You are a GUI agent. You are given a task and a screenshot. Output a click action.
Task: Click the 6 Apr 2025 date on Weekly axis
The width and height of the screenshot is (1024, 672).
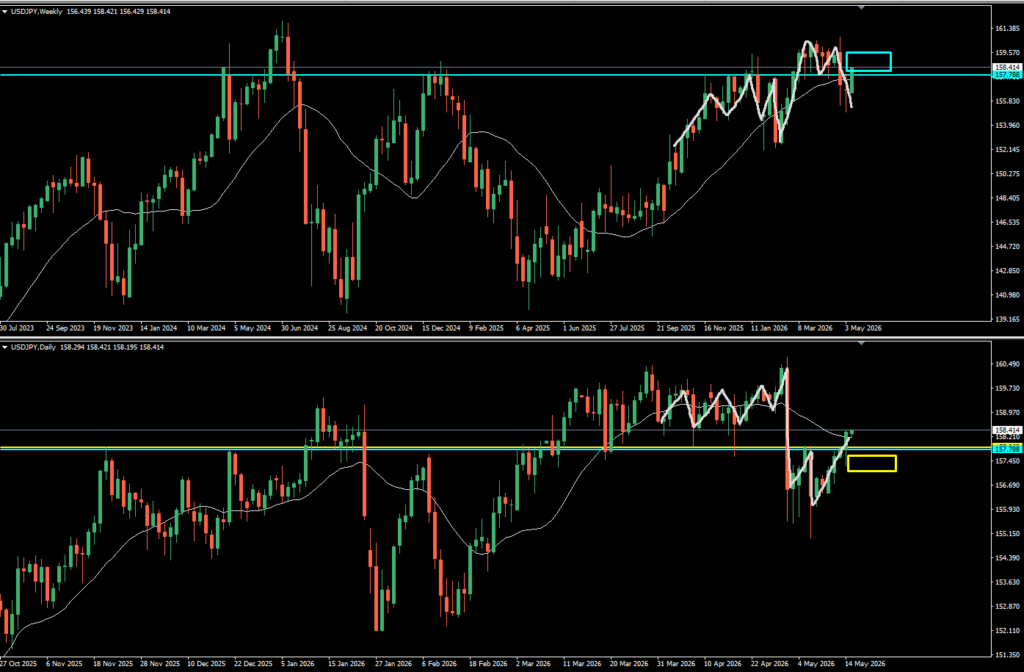point(534,328)
